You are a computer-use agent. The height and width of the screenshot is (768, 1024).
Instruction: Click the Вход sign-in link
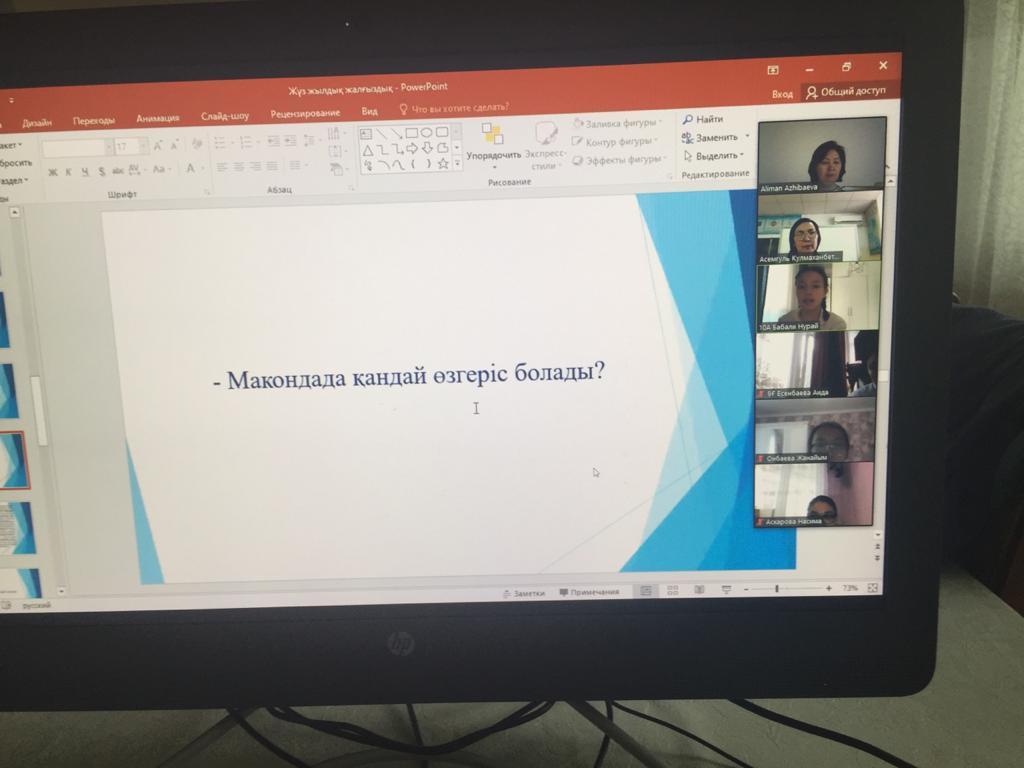782,93
